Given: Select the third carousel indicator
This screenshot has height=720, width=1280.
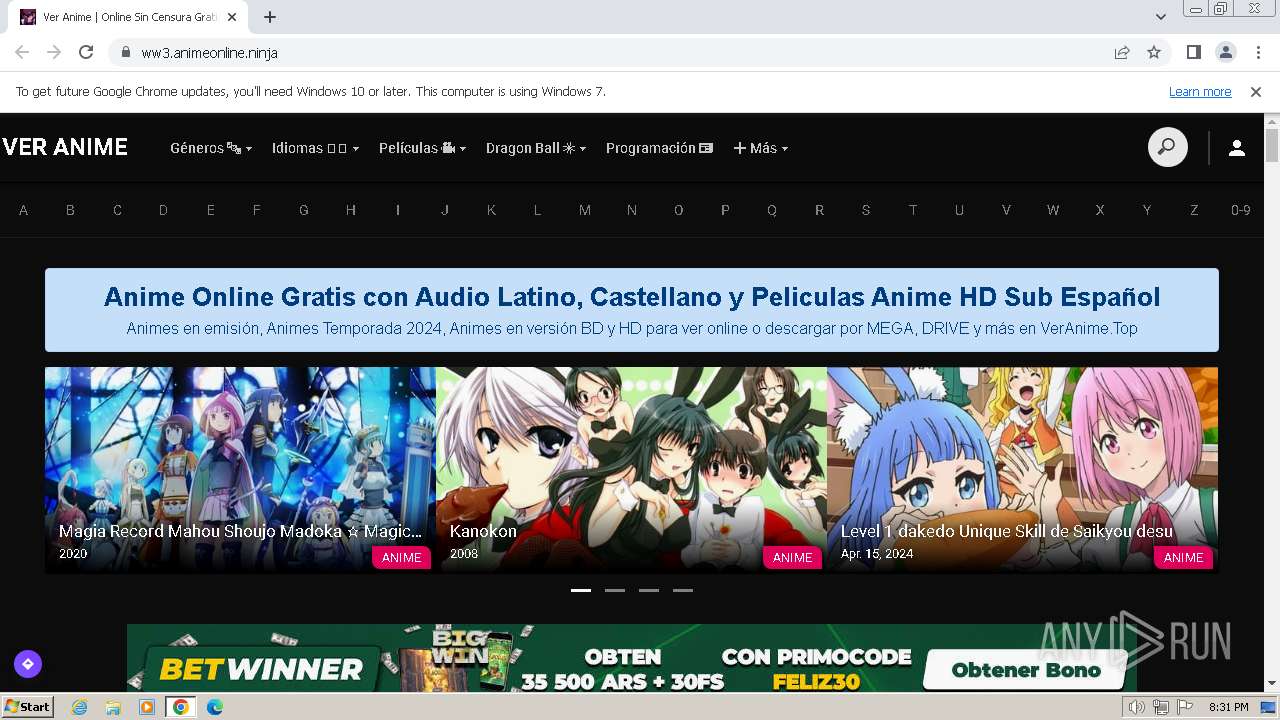Looking at the screenshot, I should (649, 590).
